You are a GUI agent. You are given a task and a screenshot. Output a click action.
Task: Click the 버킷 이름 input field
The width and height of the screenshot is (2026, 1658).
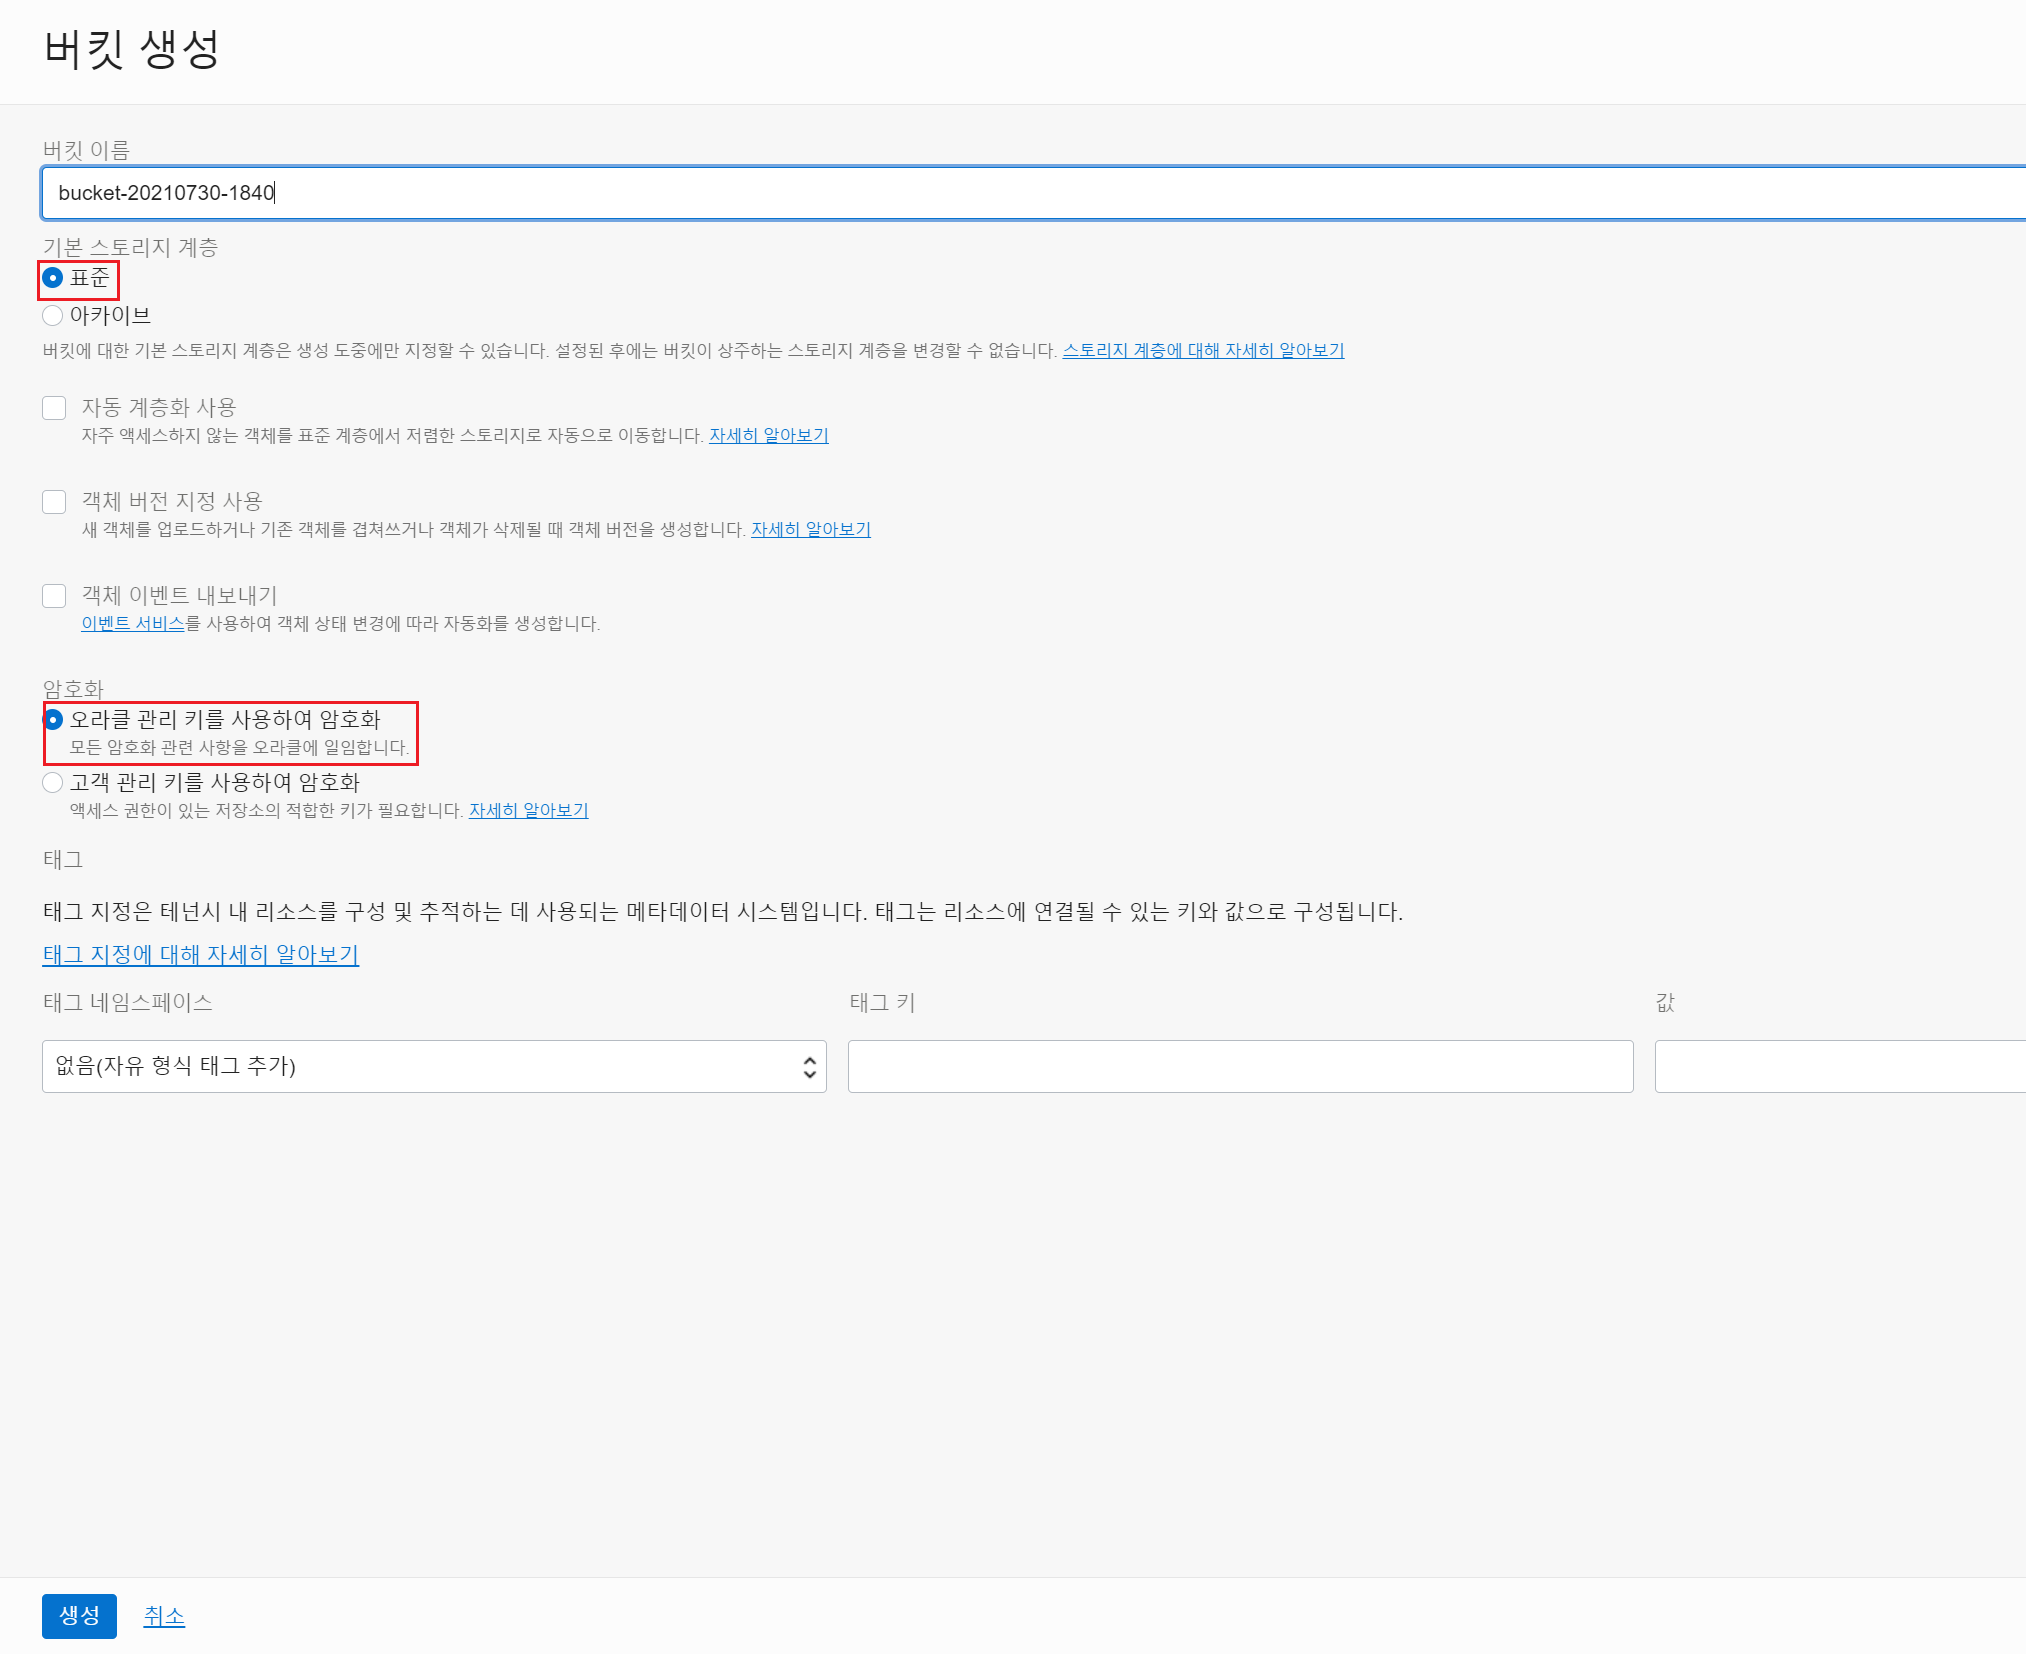point(1000,193)
